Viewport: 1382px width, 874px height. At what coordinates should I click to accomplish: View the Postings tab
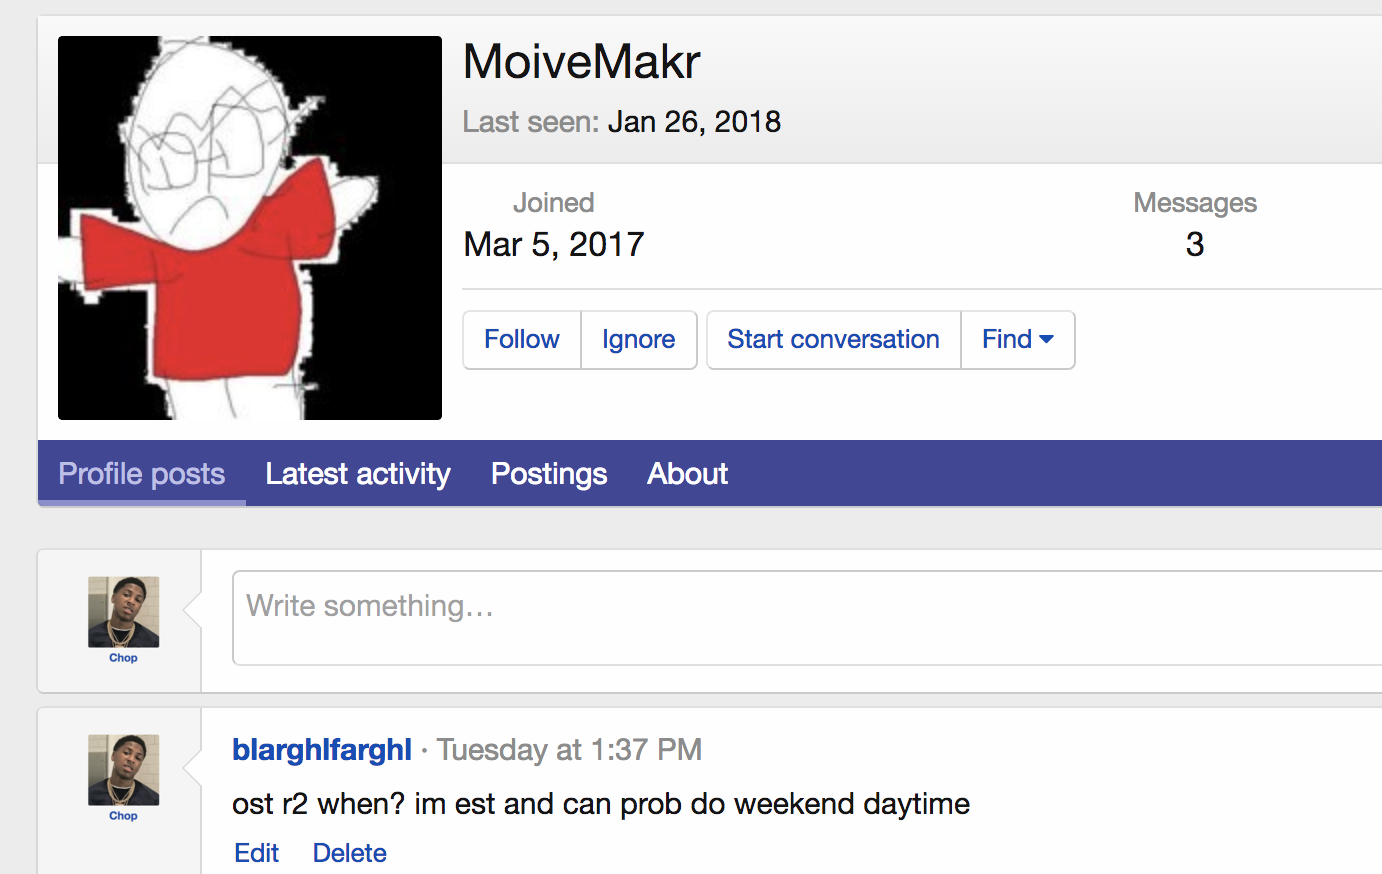(x=549, y=474)
